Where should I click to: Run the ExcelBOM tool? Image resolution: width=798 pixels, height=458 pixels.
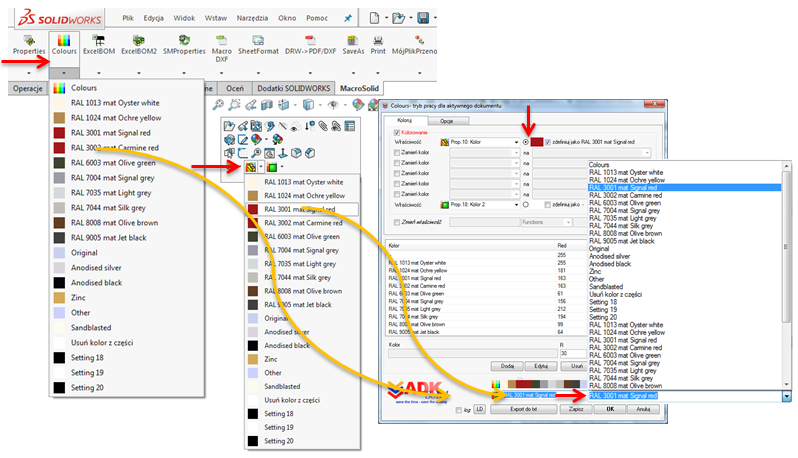pyautogui.click(x=99, y=45)
